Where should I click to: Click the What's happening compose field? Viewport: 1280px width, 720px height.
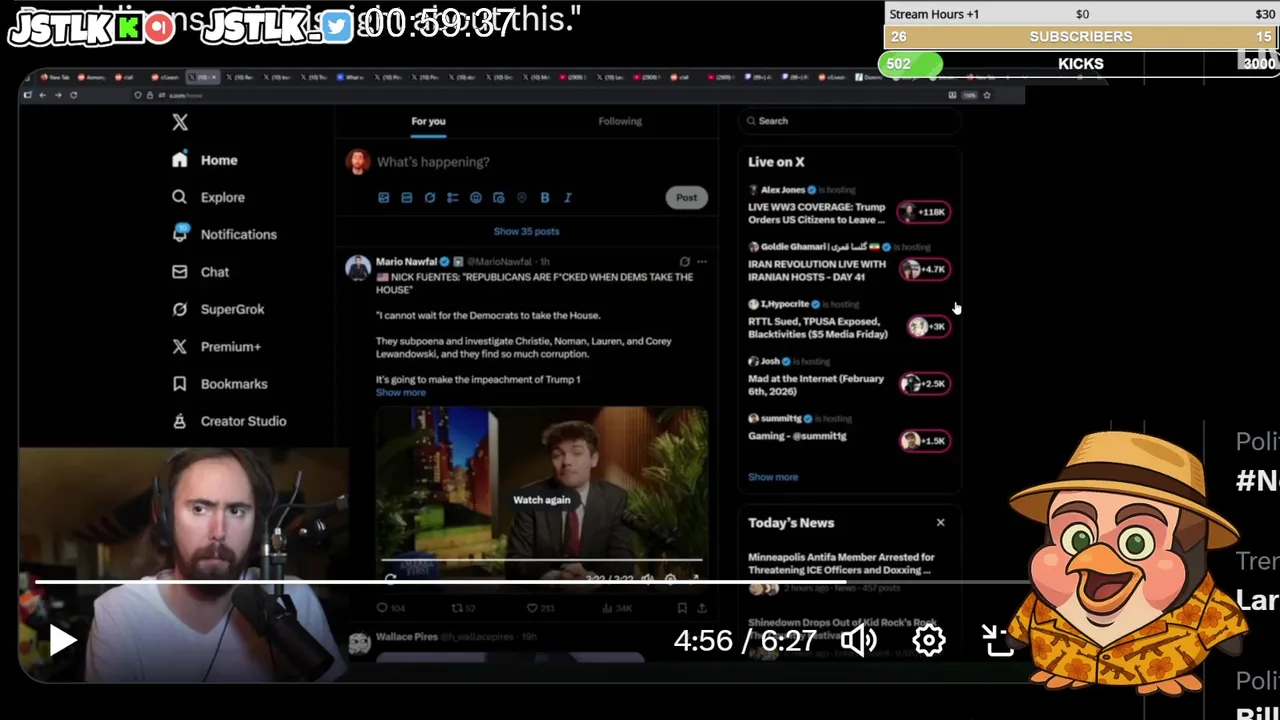pos(433,162)
